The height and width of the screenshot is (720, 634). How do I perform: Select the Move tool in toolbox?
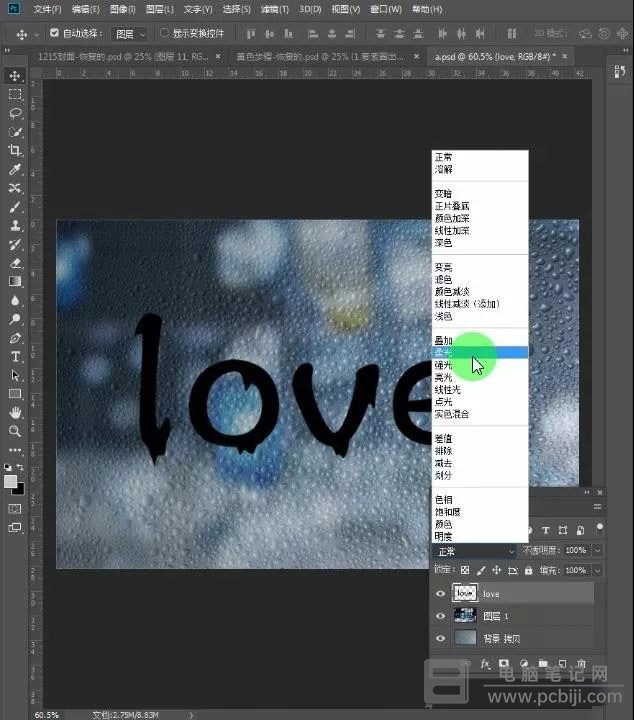(15, 76)
